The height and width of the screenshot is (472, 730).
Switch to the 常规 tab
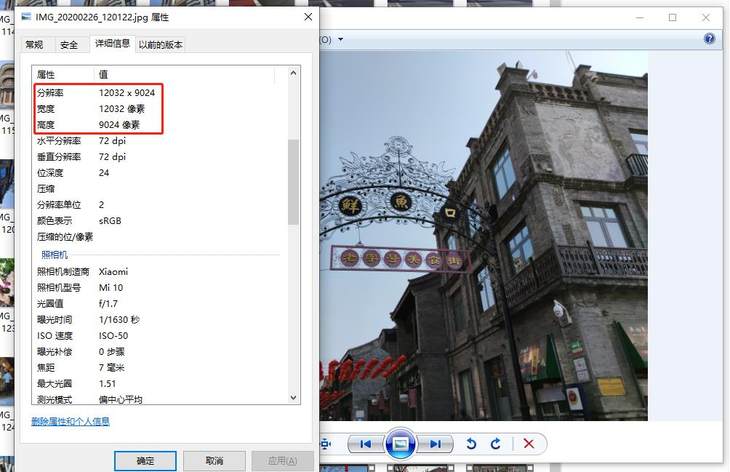(x=34, y=45)
